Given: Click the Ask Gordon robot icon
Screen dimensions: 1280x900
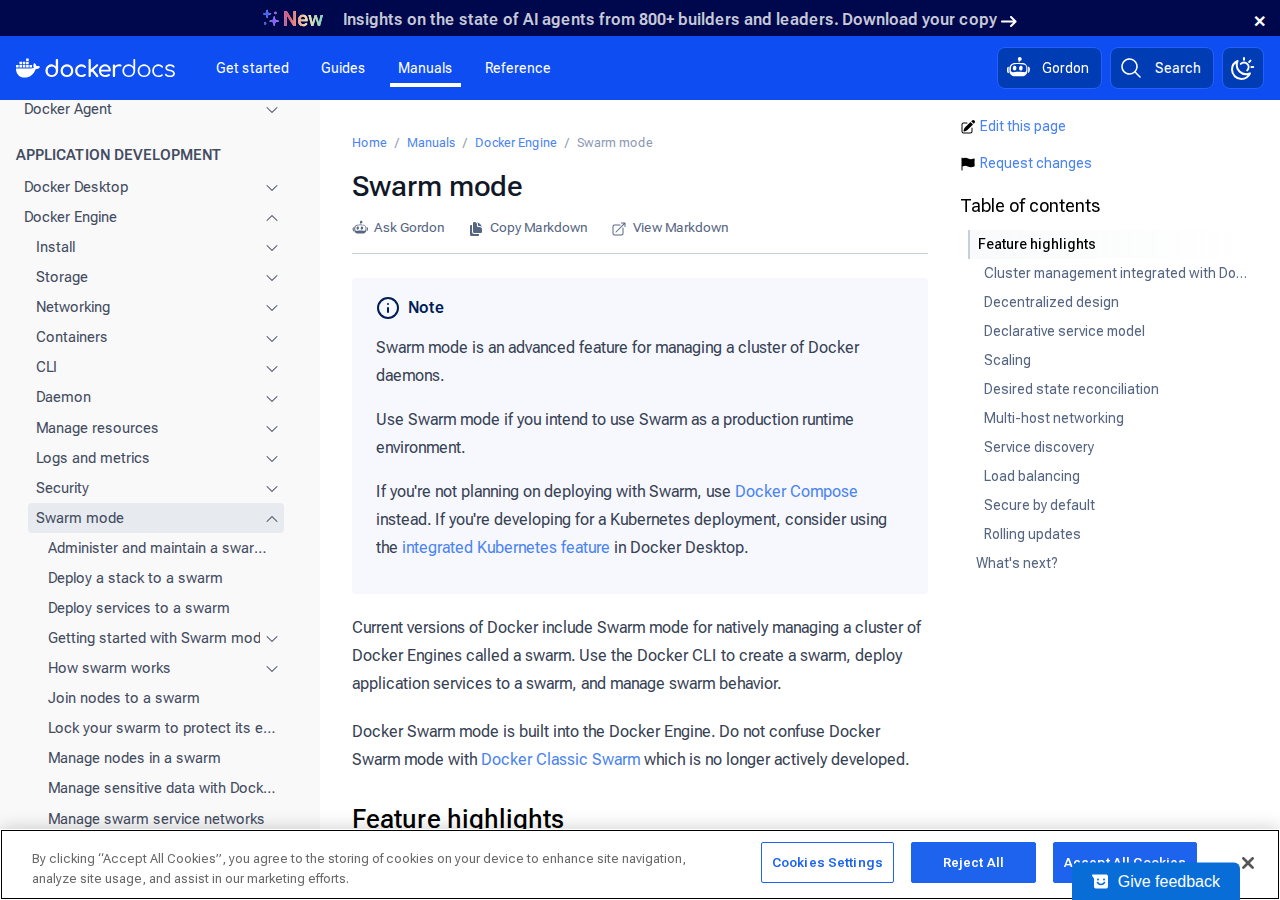Looking at the screenshot, I should click(360, 228).
